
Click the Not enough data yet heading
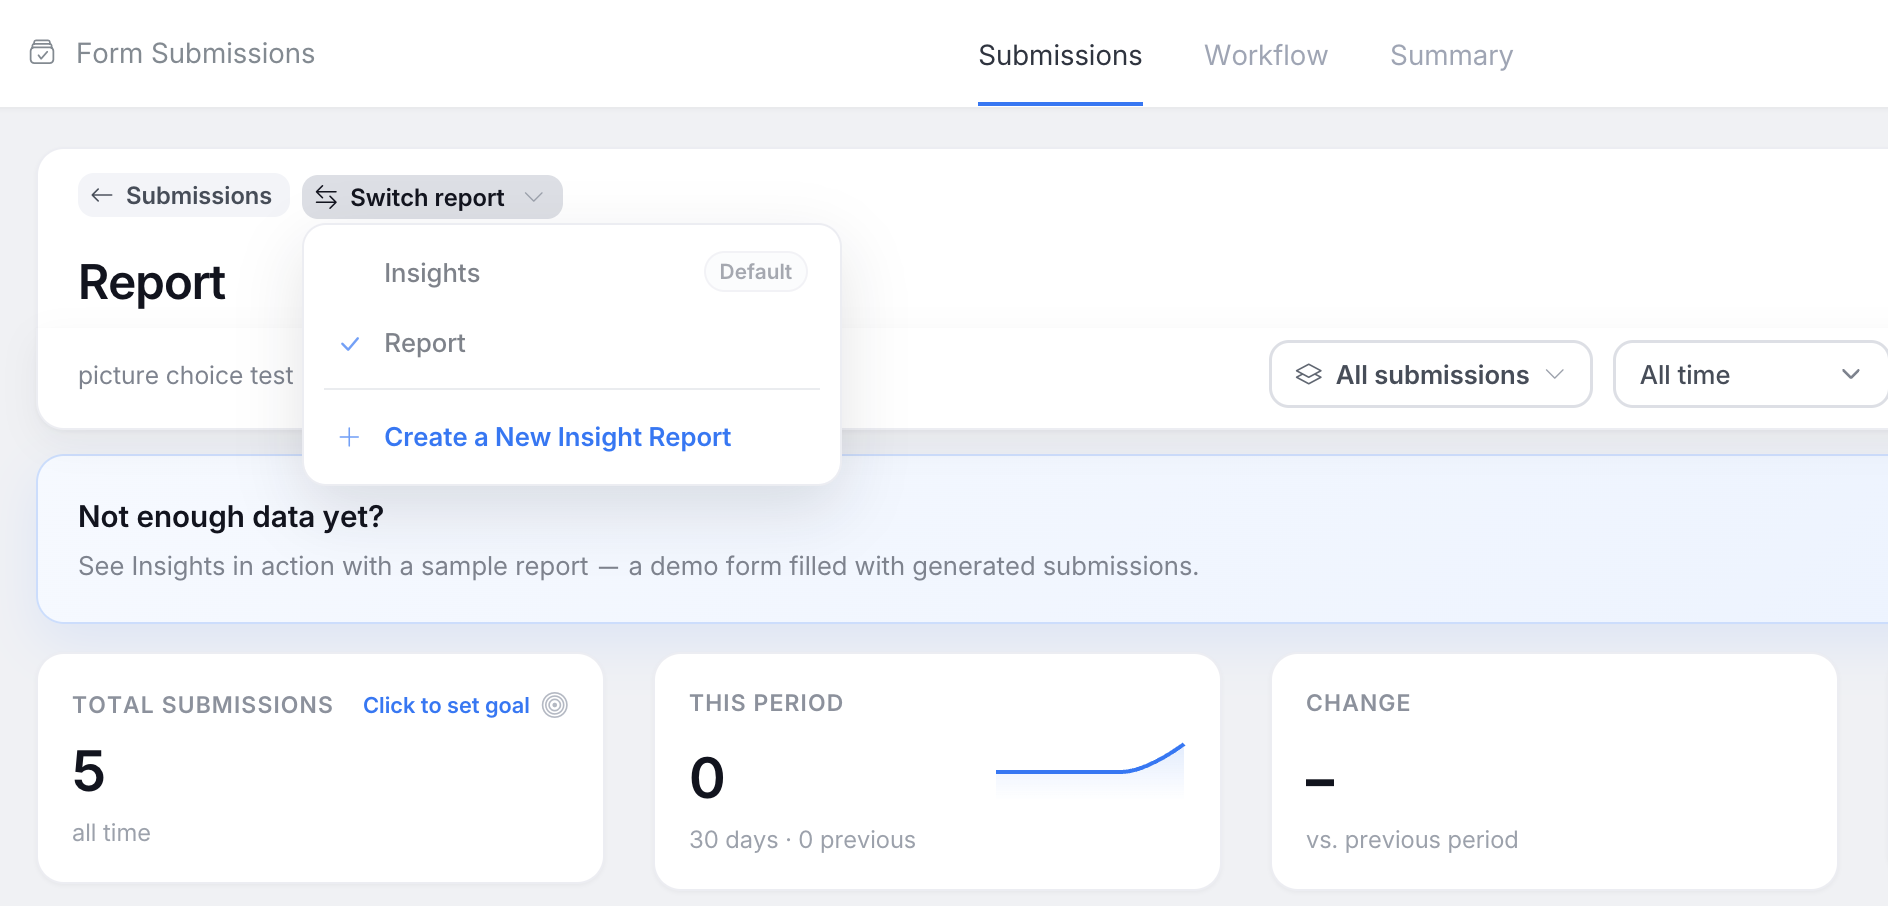tap(231, 516)
